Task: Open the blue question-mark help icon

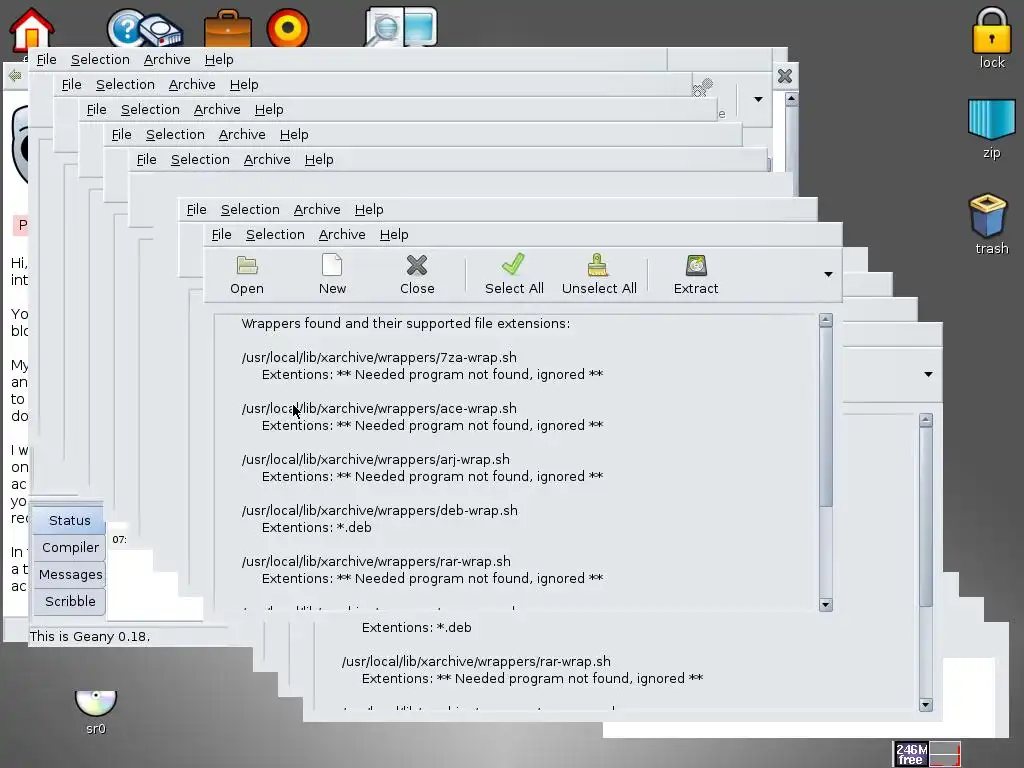Action: (x=126, y=27)
